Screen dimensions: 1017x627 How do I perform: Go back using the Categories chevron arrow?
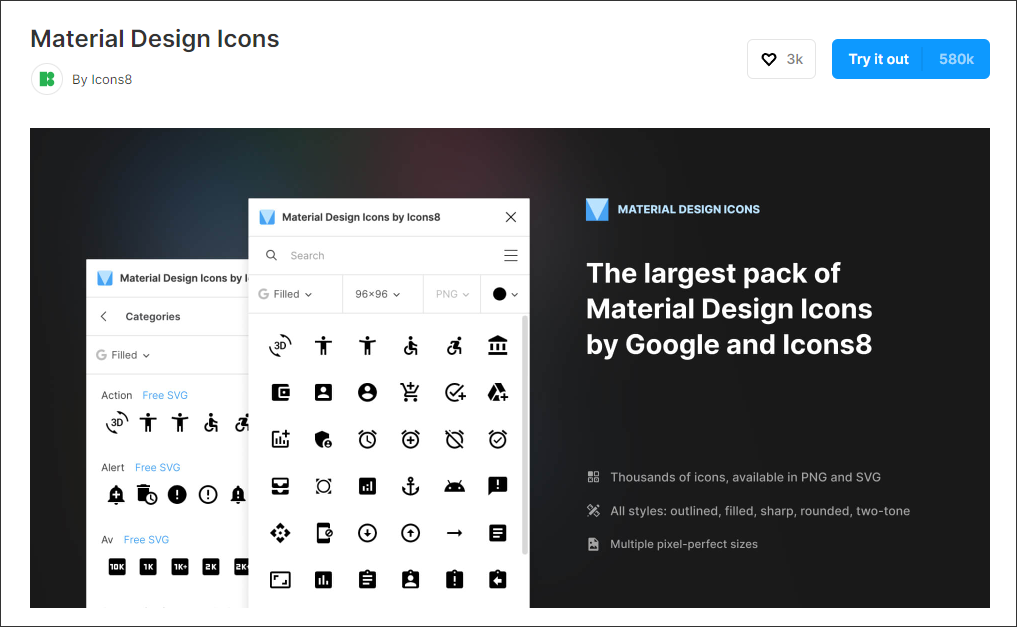click(104, 316)
